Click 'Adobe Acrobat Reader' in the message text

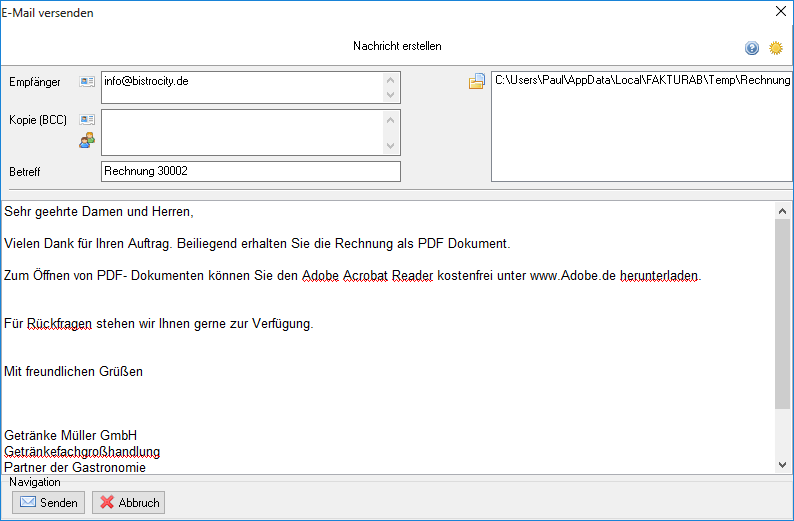pos(368,275)
